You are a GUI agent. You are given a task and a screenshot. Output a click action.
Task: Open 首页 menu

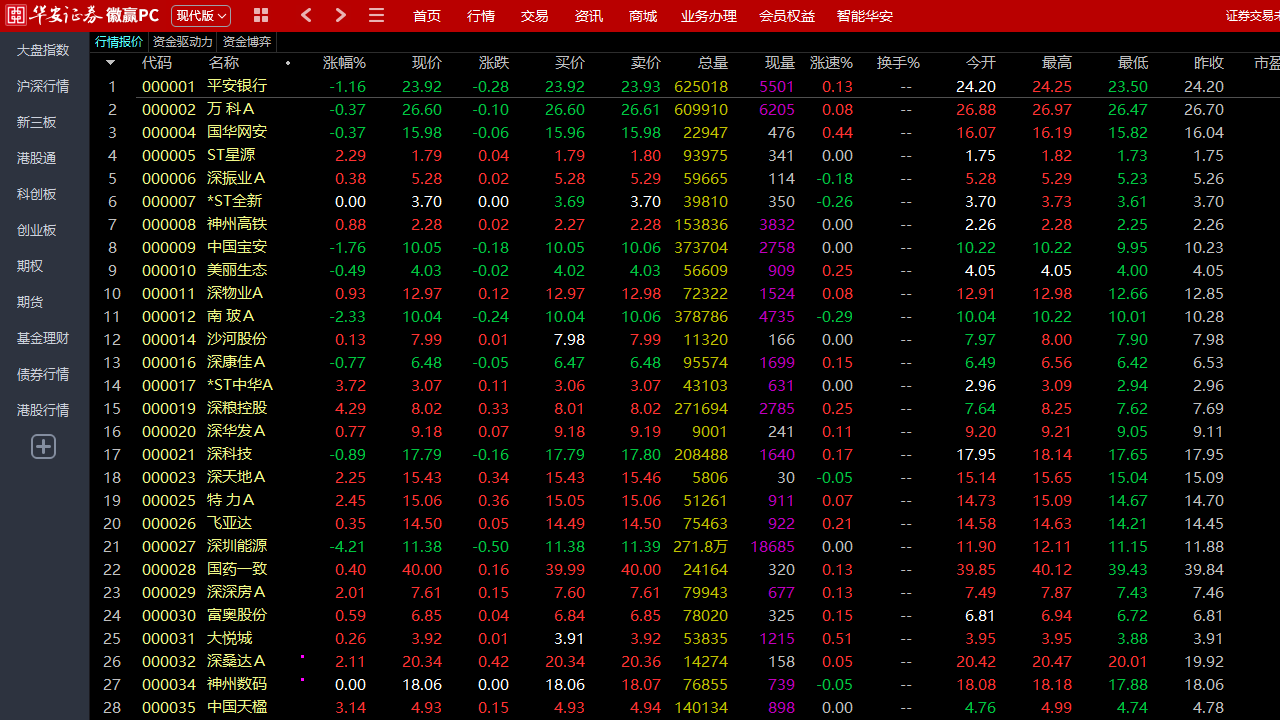point(427,16)
